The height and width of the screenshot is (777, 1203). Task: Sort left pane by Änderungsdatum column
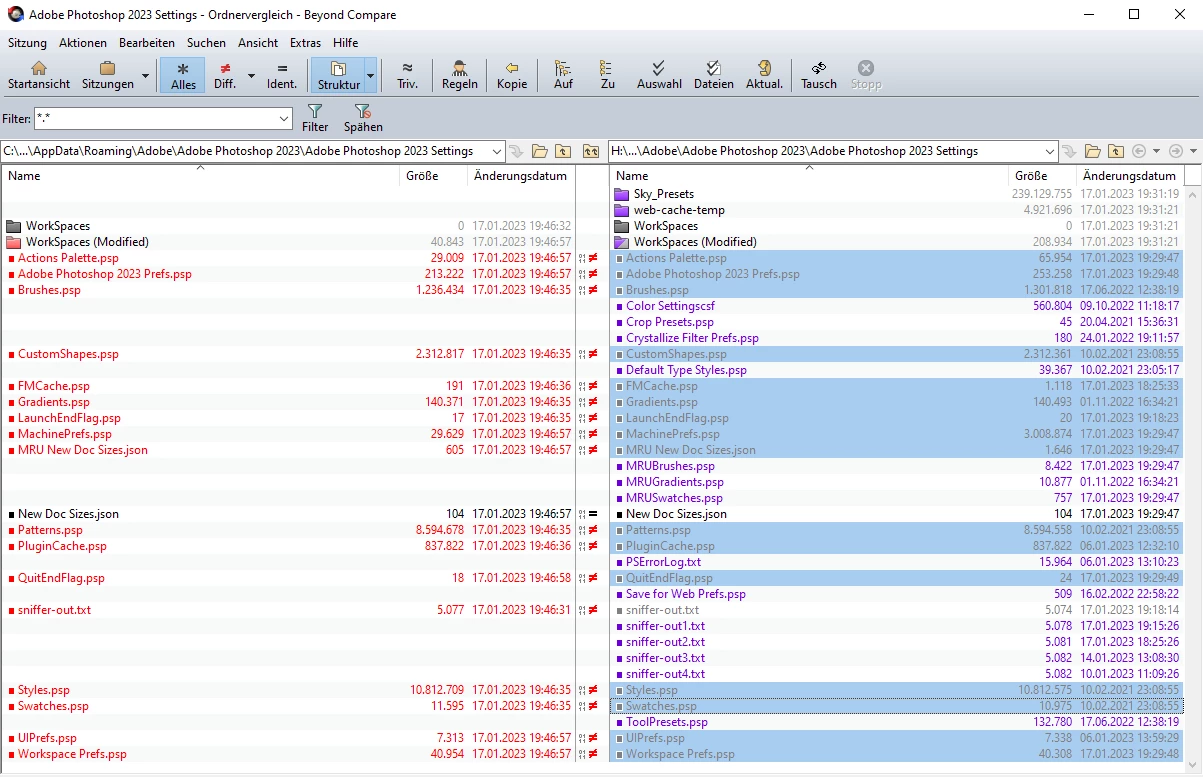521,176
